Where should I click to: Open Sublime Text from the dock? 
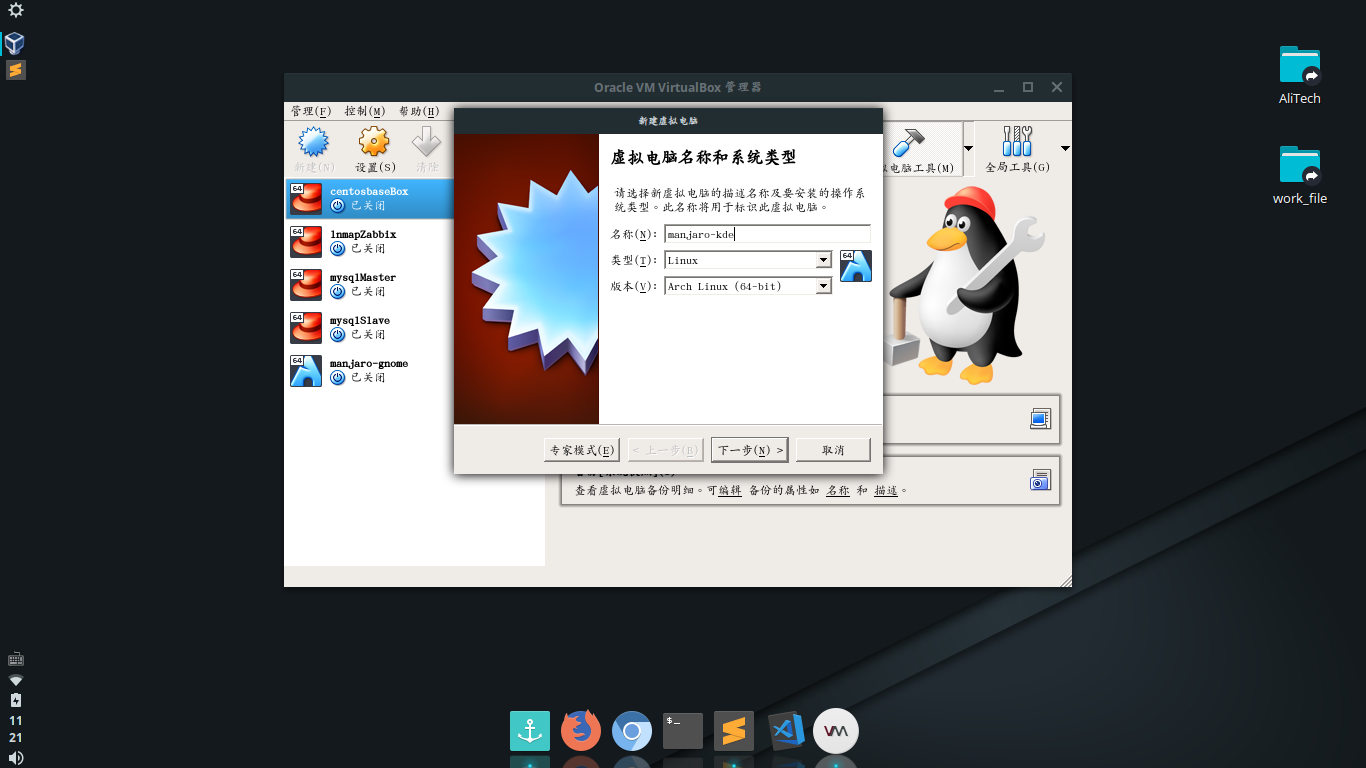coord(734,731)
